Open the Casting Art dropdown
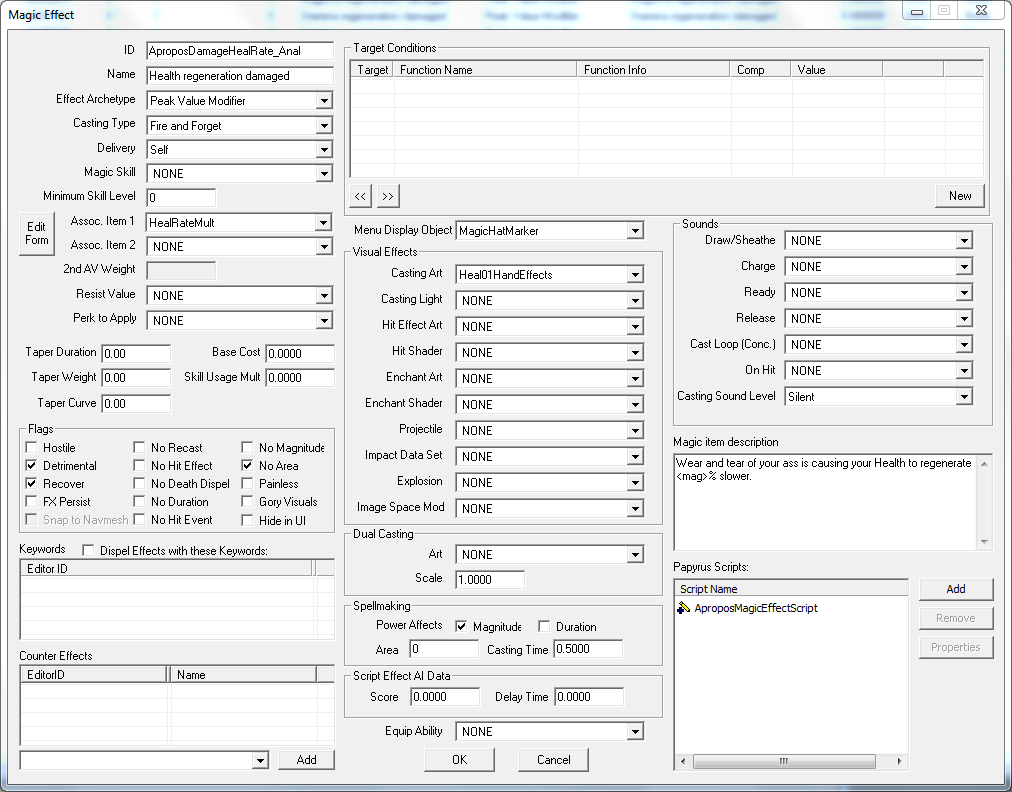Viewport: 1012px width, 792px height. 635,275
